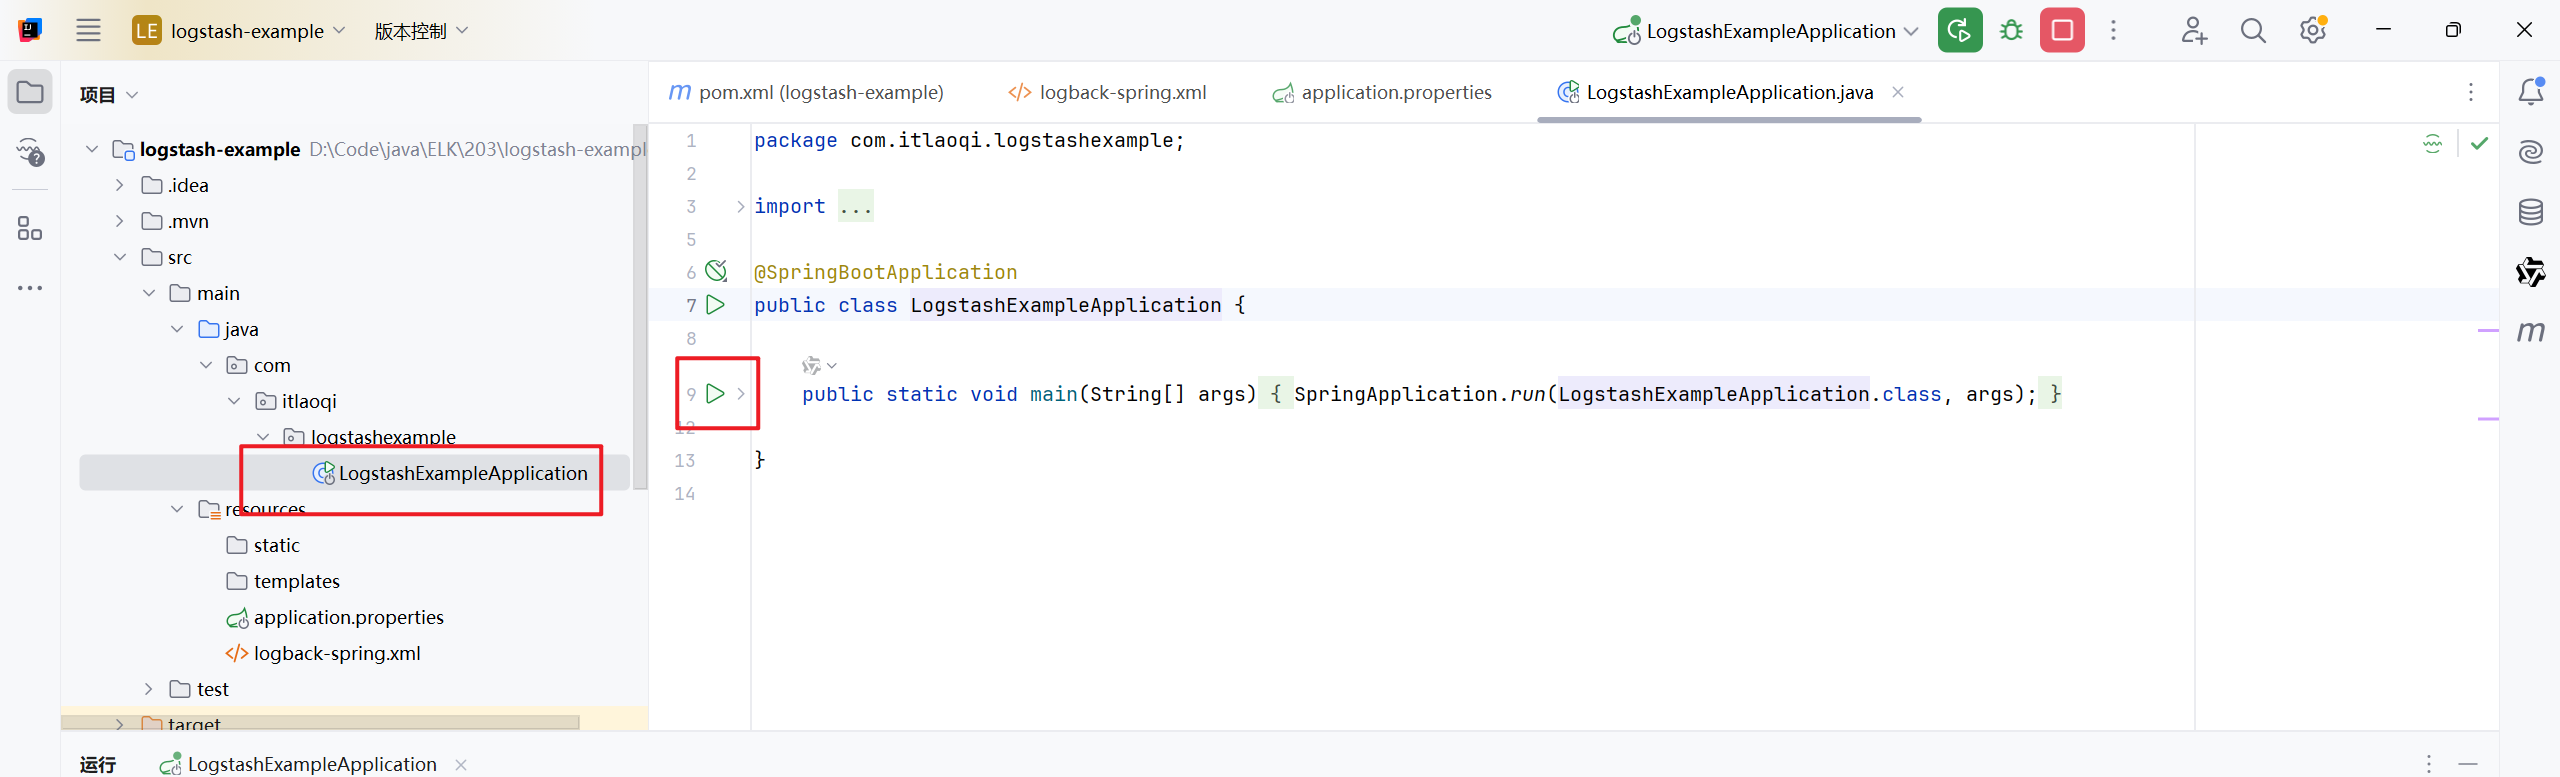
Task: Open Database tool window icon
Action: pyautogui.click(x=2531, y=212)
